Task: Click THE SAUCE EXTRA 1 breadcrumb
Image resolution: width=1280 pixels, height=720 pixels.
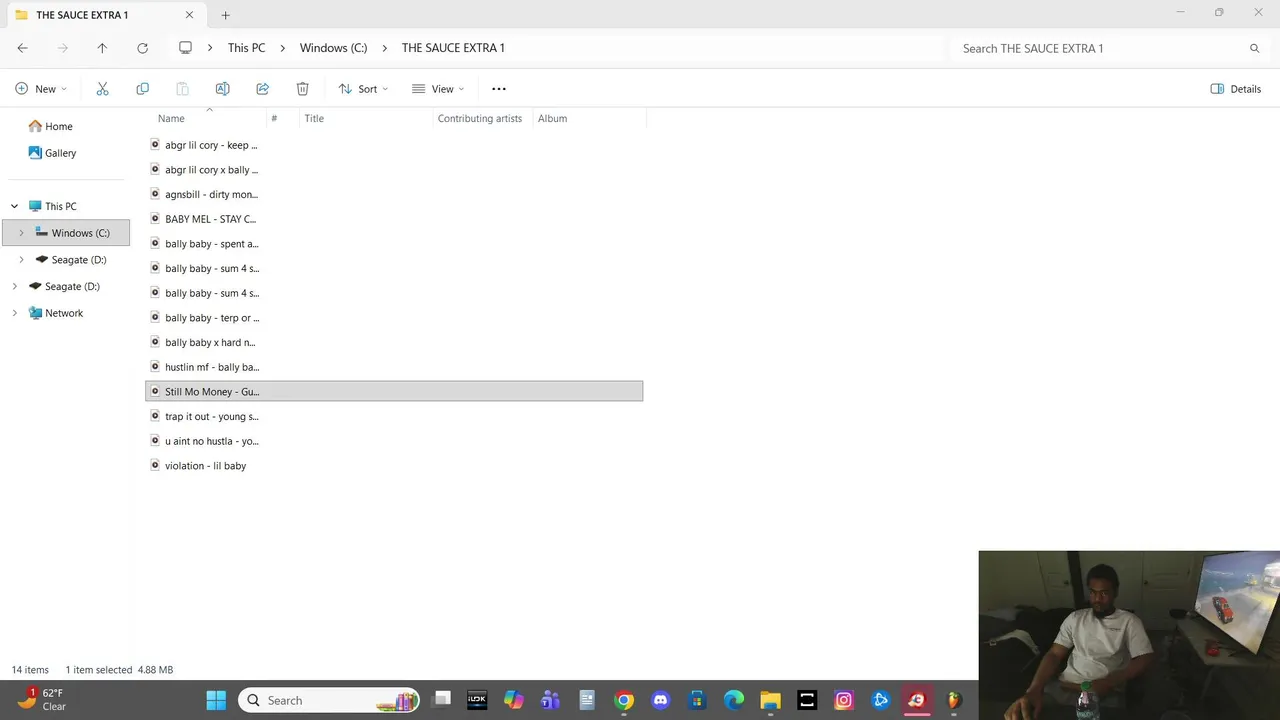Action: [x=453, y=48]
